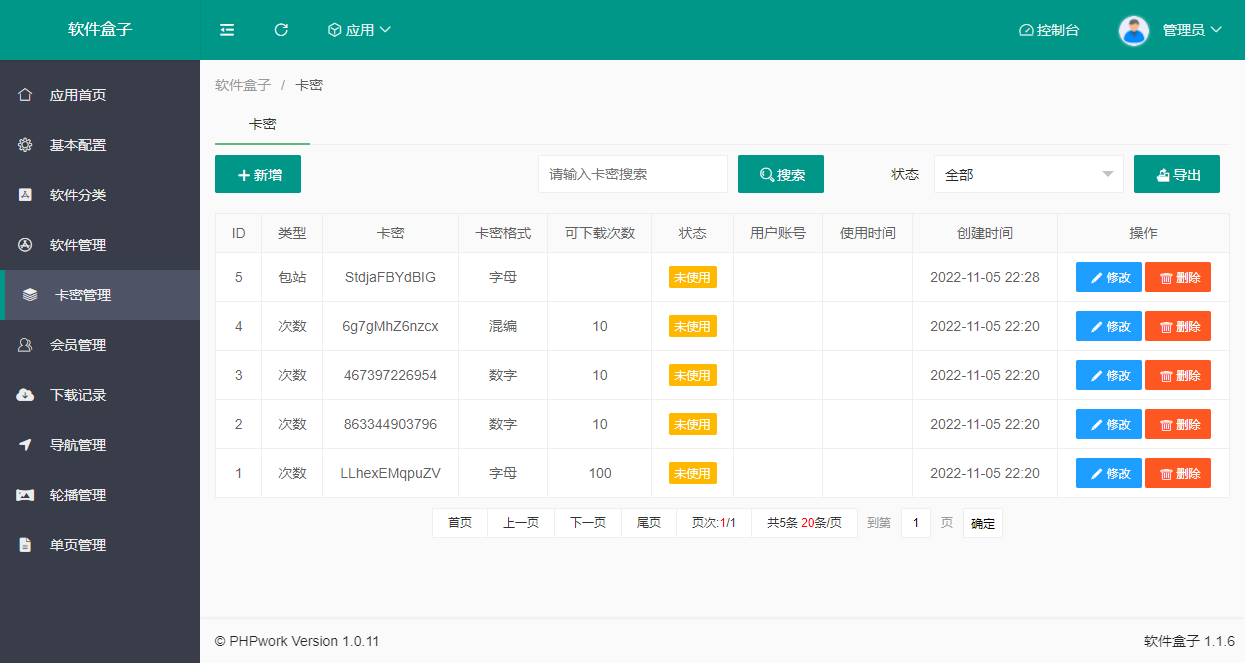Click the 下一页 pagination link
Image resolution: width=1245 pixels, height=663 pixels.
pyautogui.click(x=588, y=523)
